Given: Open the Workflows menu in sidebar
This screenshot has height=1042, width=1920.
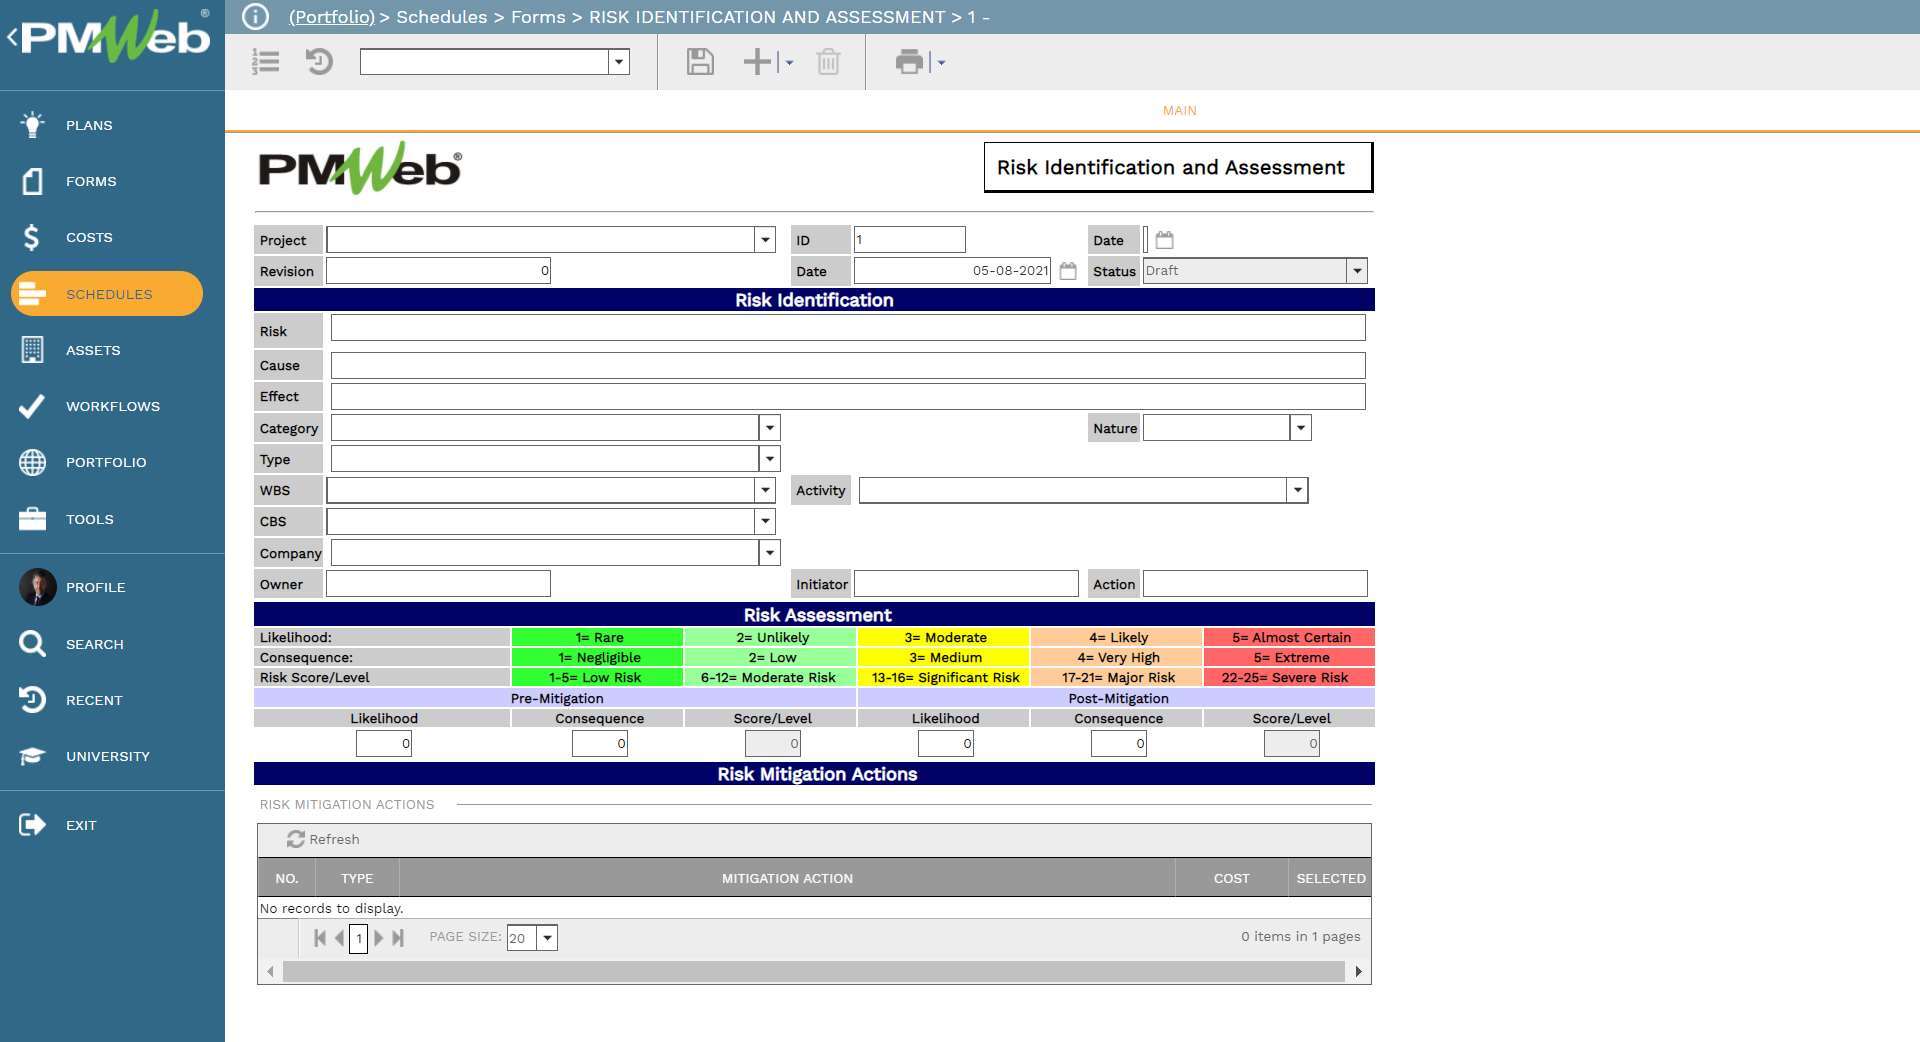Looking at the screenshot, I should click(112, 406).
